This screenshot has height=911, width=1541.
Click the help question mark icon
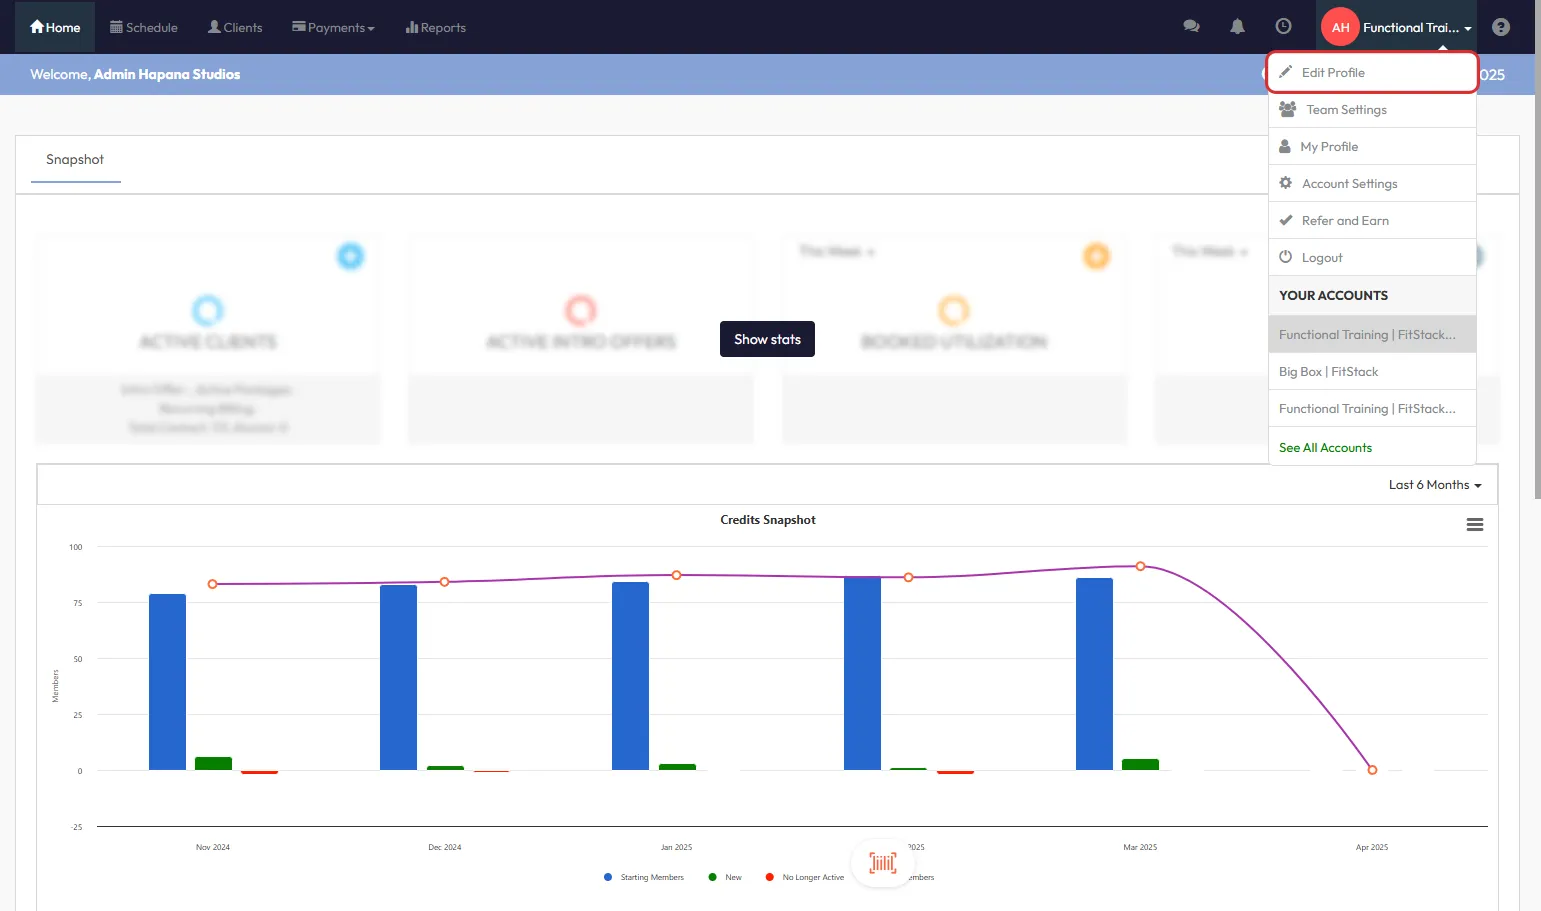1500,27
